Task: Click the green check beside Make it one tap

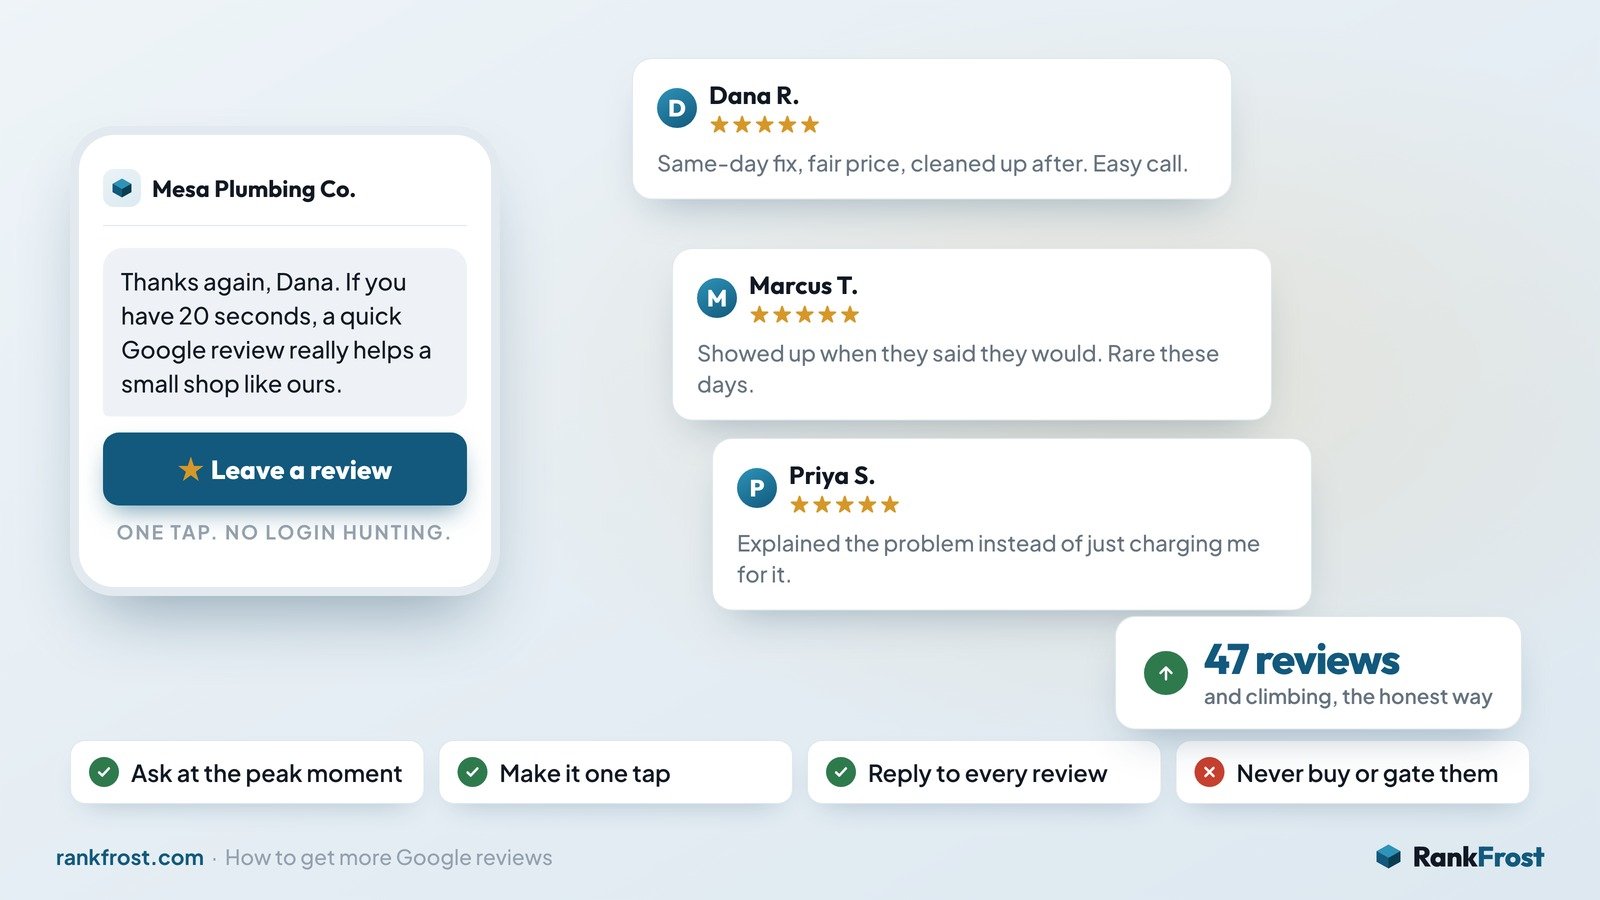Action: tap(472, 772)
